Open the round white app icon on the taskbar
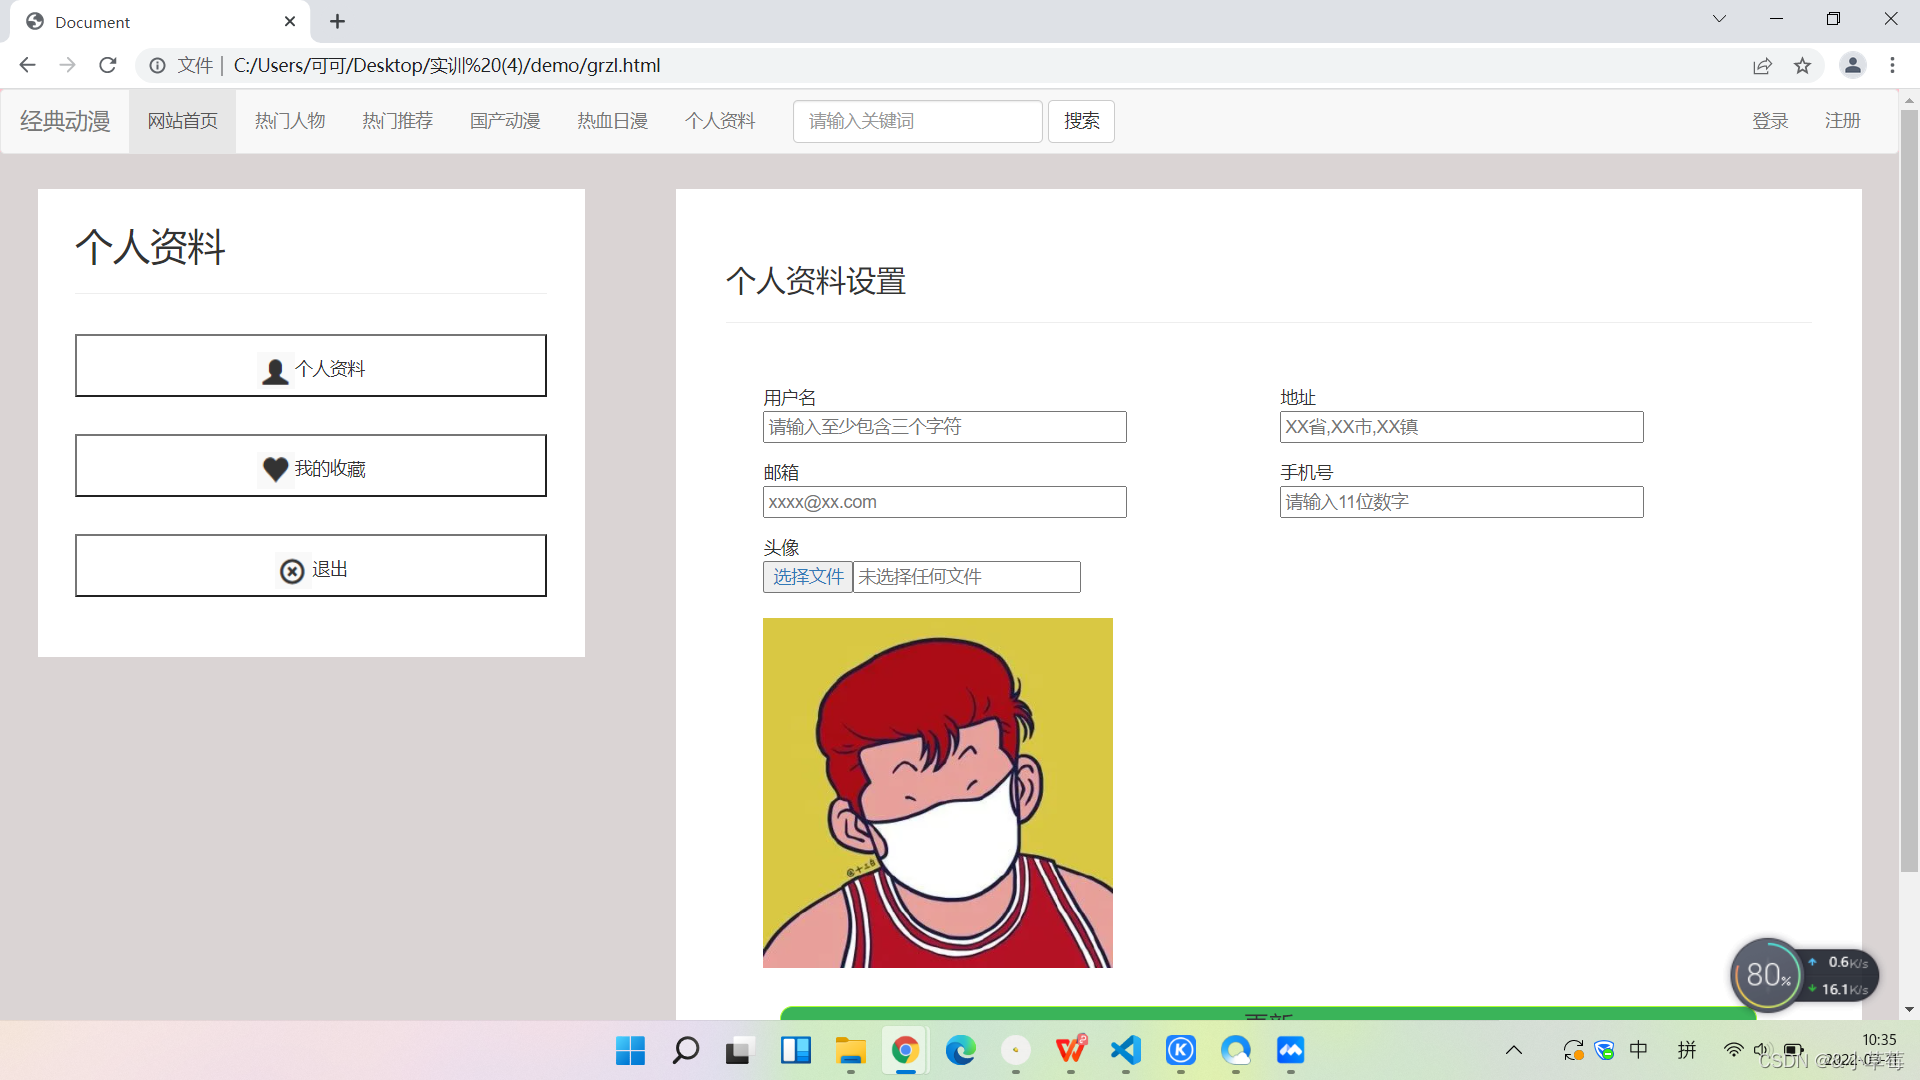Screen dimensions: 1920x1080 [1015, 1050]
